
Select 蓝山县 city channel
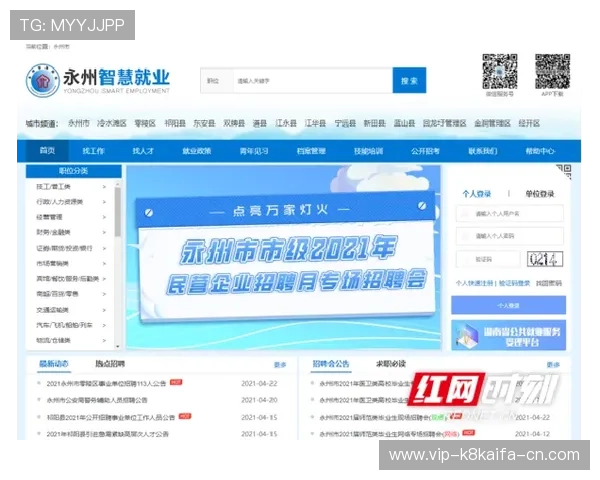tap(404, 123)
